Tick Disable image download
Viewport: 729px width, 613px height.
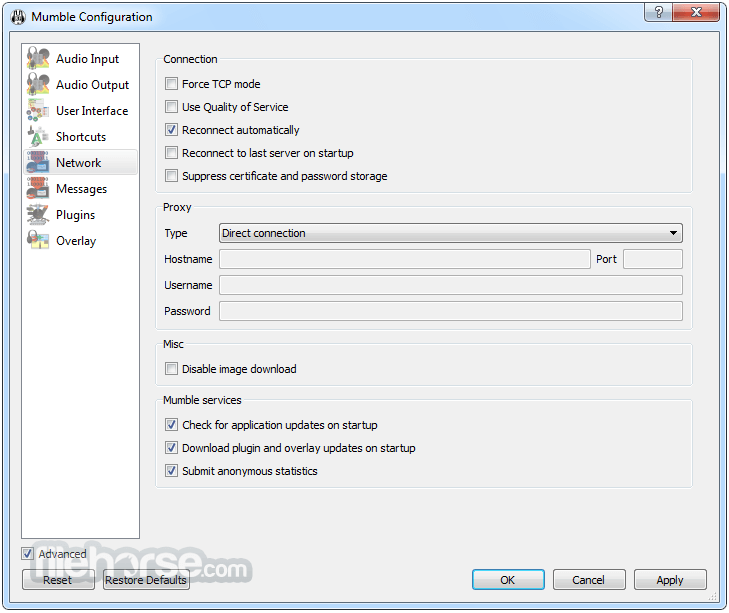click(x=171, y=369)
